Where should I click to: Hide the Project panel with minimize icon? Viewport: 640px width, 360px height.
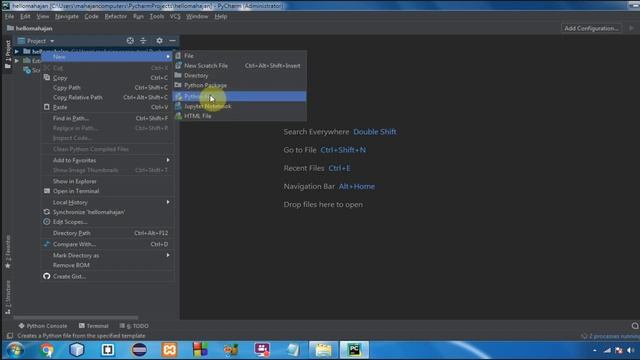pos(173,40)
